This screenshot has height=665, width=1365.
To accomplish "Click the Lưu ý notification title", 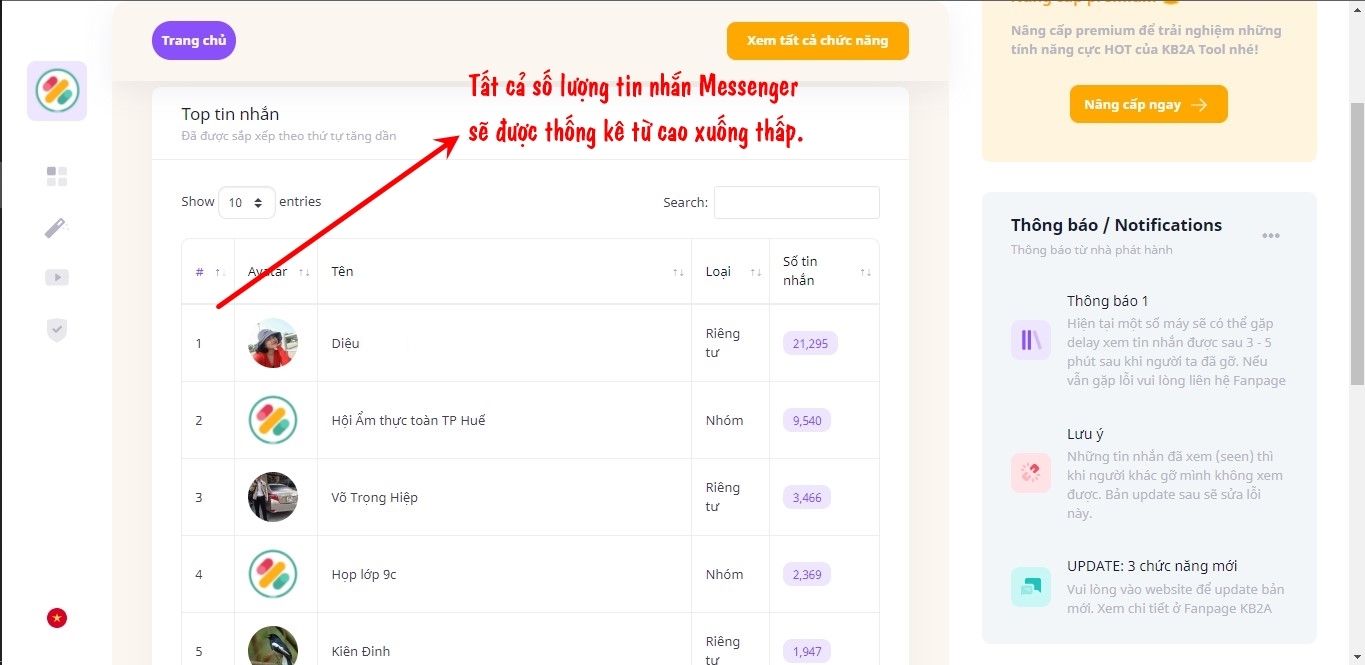I will 1085,434.
